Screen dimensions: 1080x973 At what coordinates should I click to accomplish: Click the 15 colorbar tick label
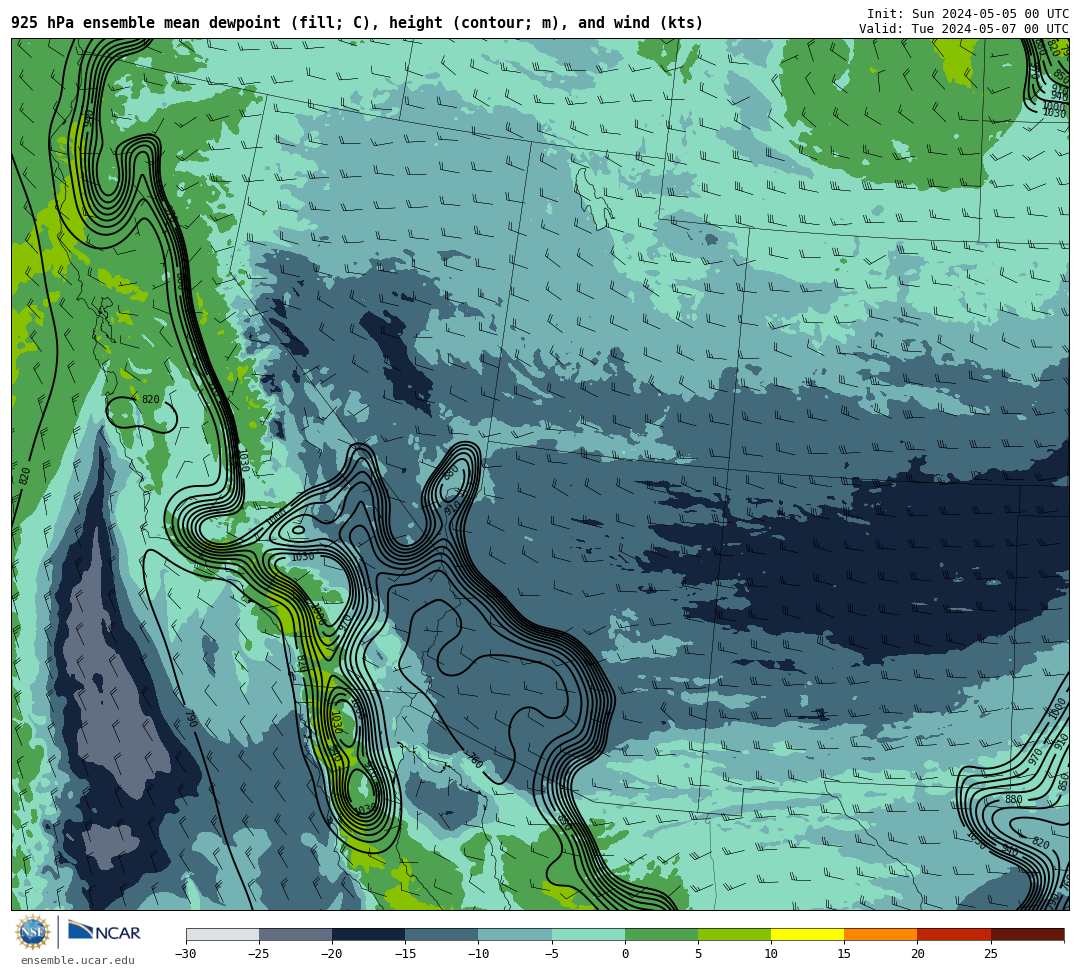[844, 954]
